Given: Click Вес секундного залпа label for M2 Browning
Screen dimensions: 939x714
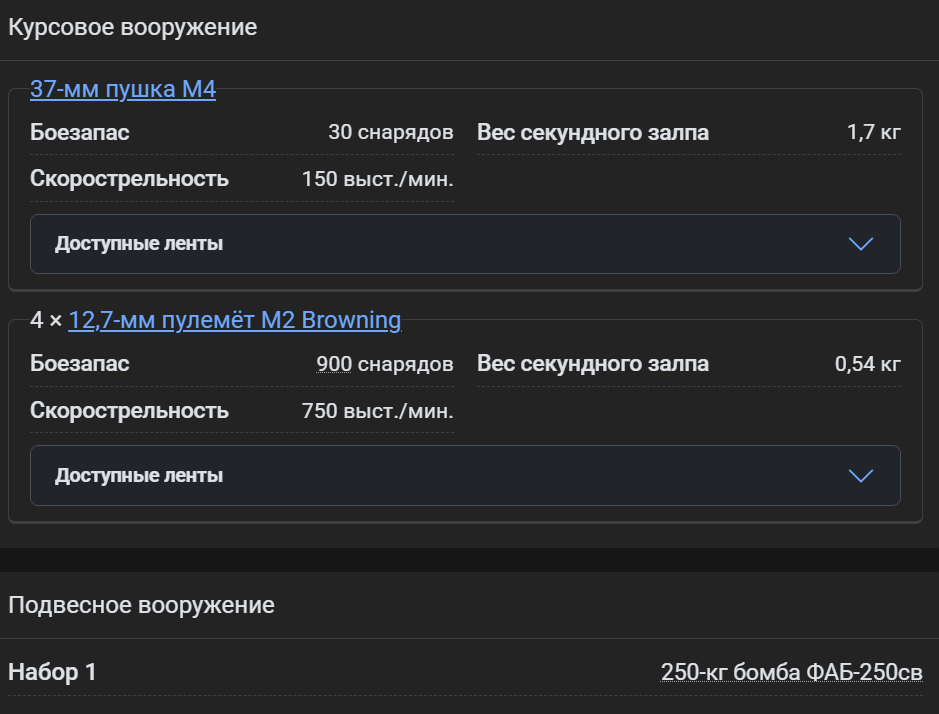Looking at the screenshot, I should (x=593, y=364).
